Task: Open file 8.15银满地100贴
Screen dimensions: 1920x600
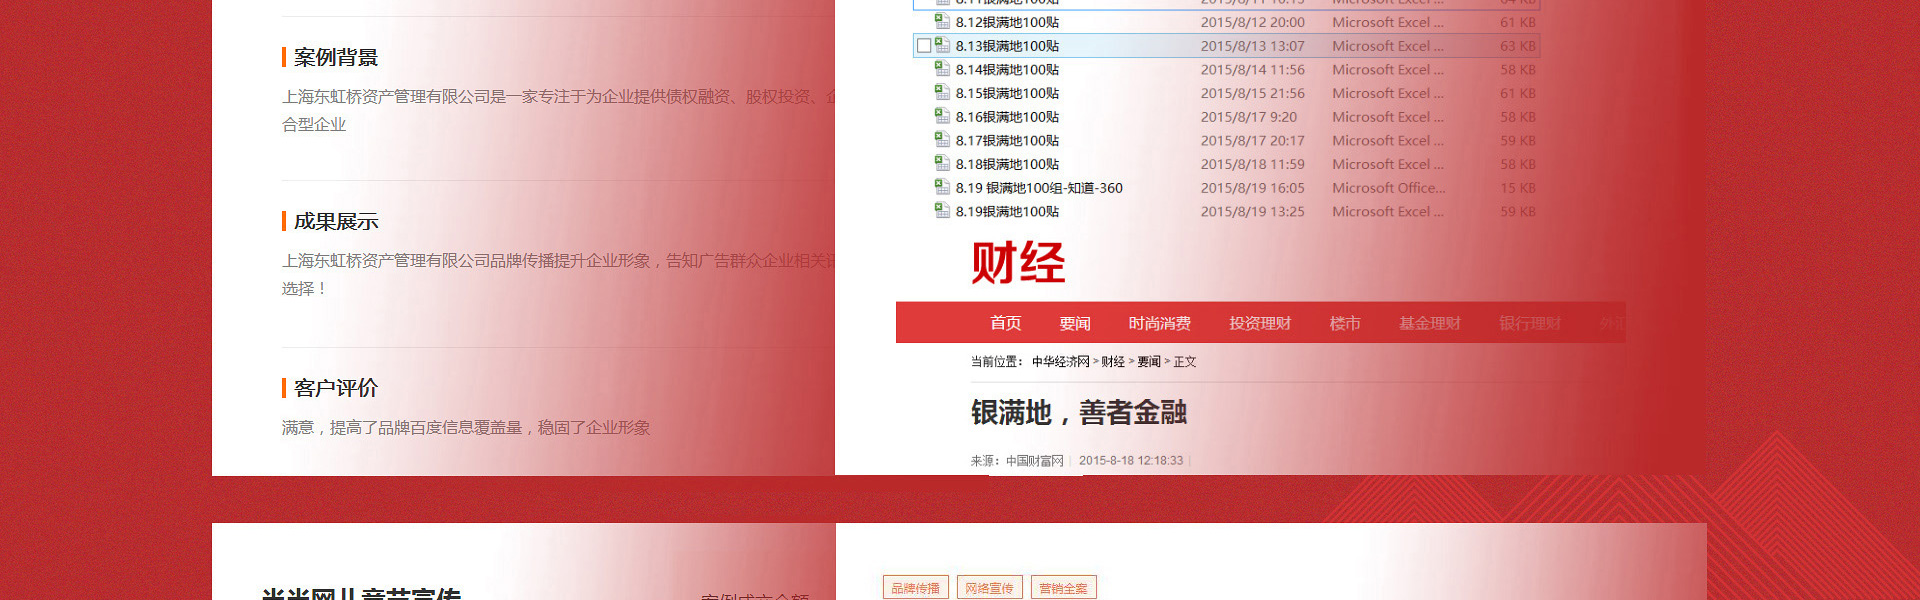Action: [1007, 93]
